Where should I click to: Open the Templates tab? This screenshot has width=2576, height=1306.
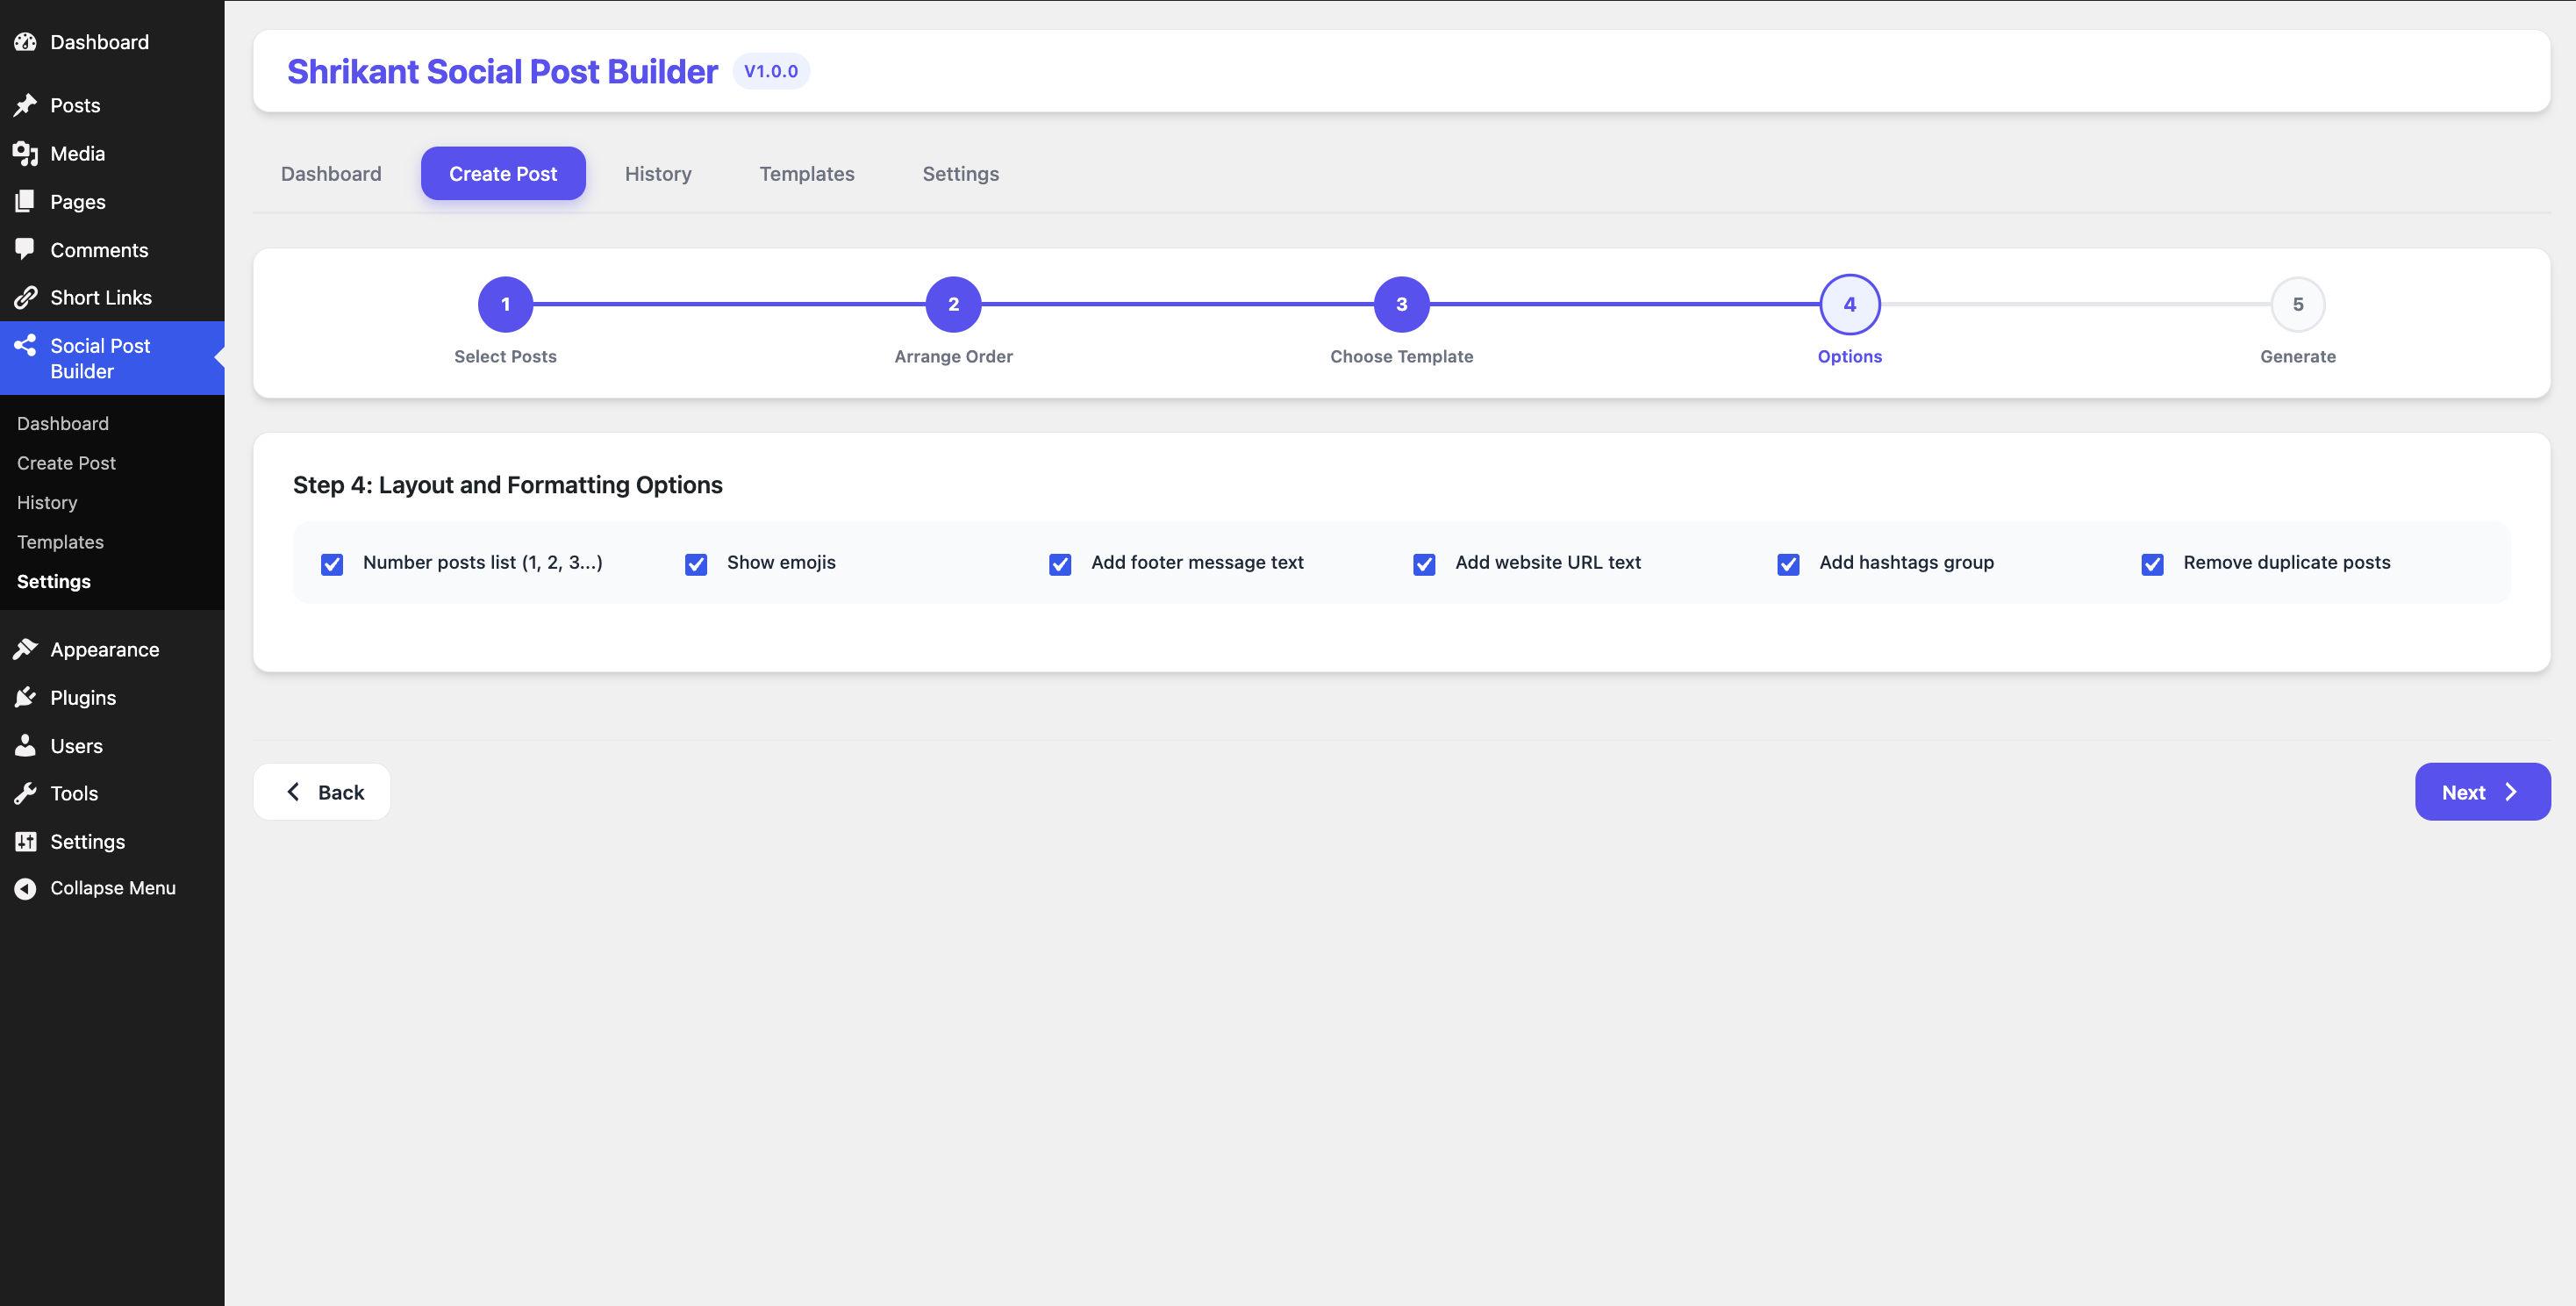pos(807,173)
